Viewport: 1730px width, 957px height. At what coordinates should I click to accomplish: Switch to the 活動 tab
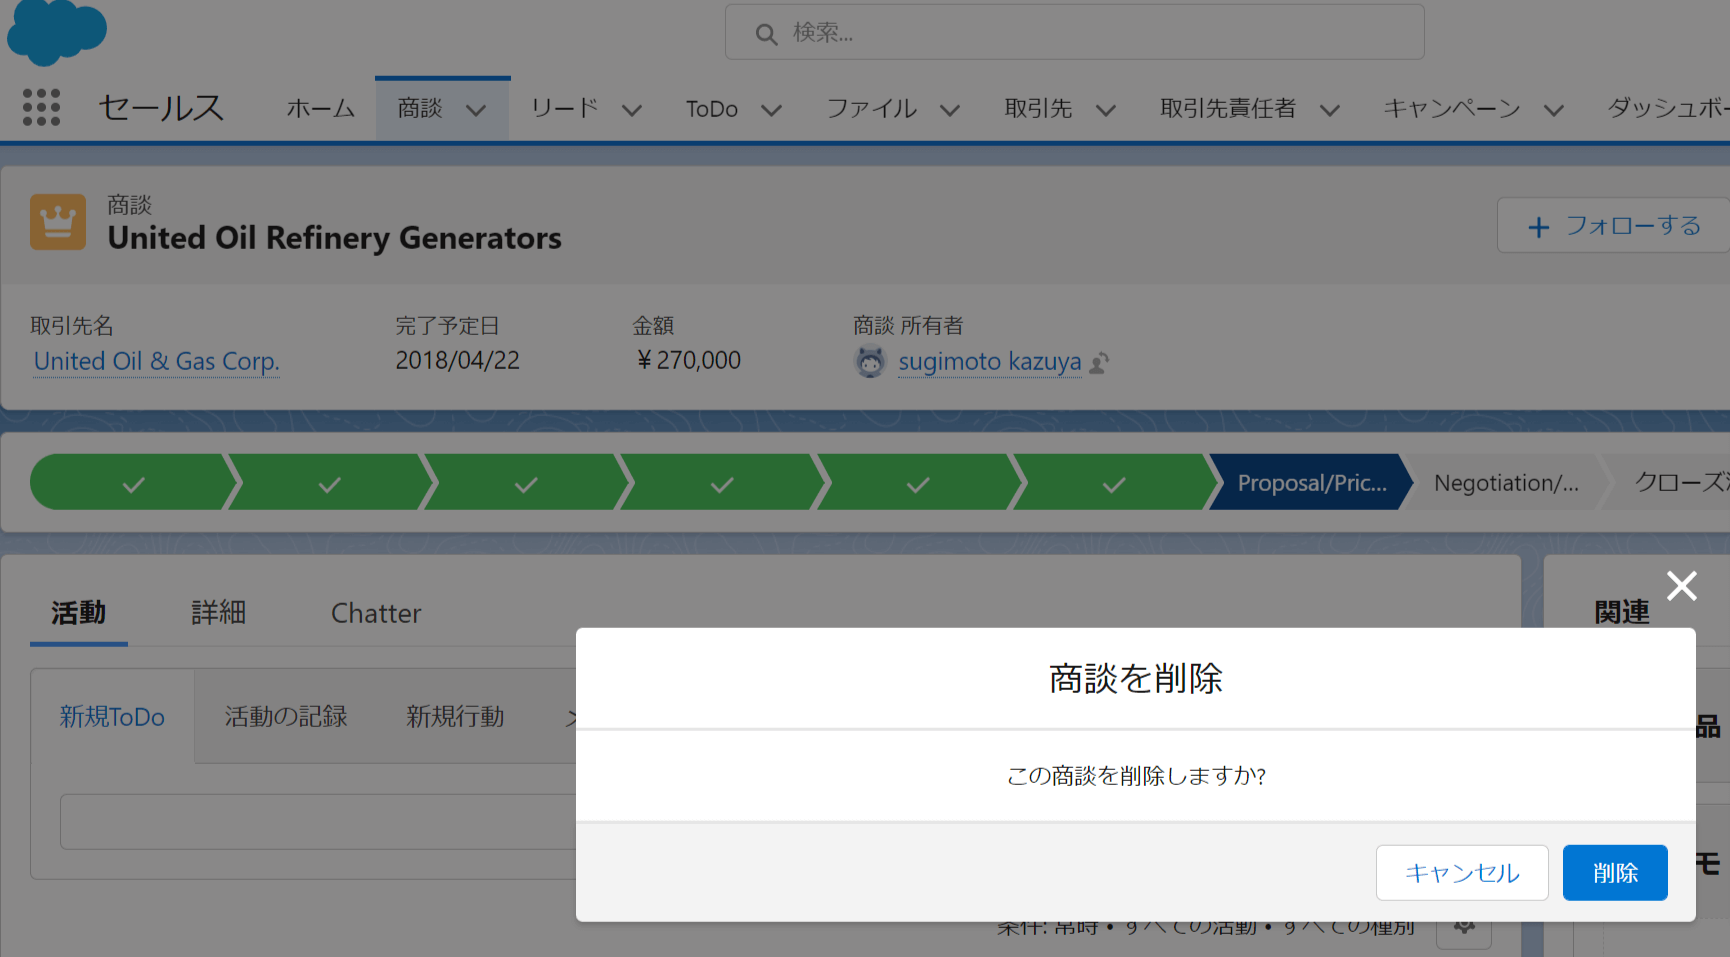pyautogui.click(x=79, y=613)
